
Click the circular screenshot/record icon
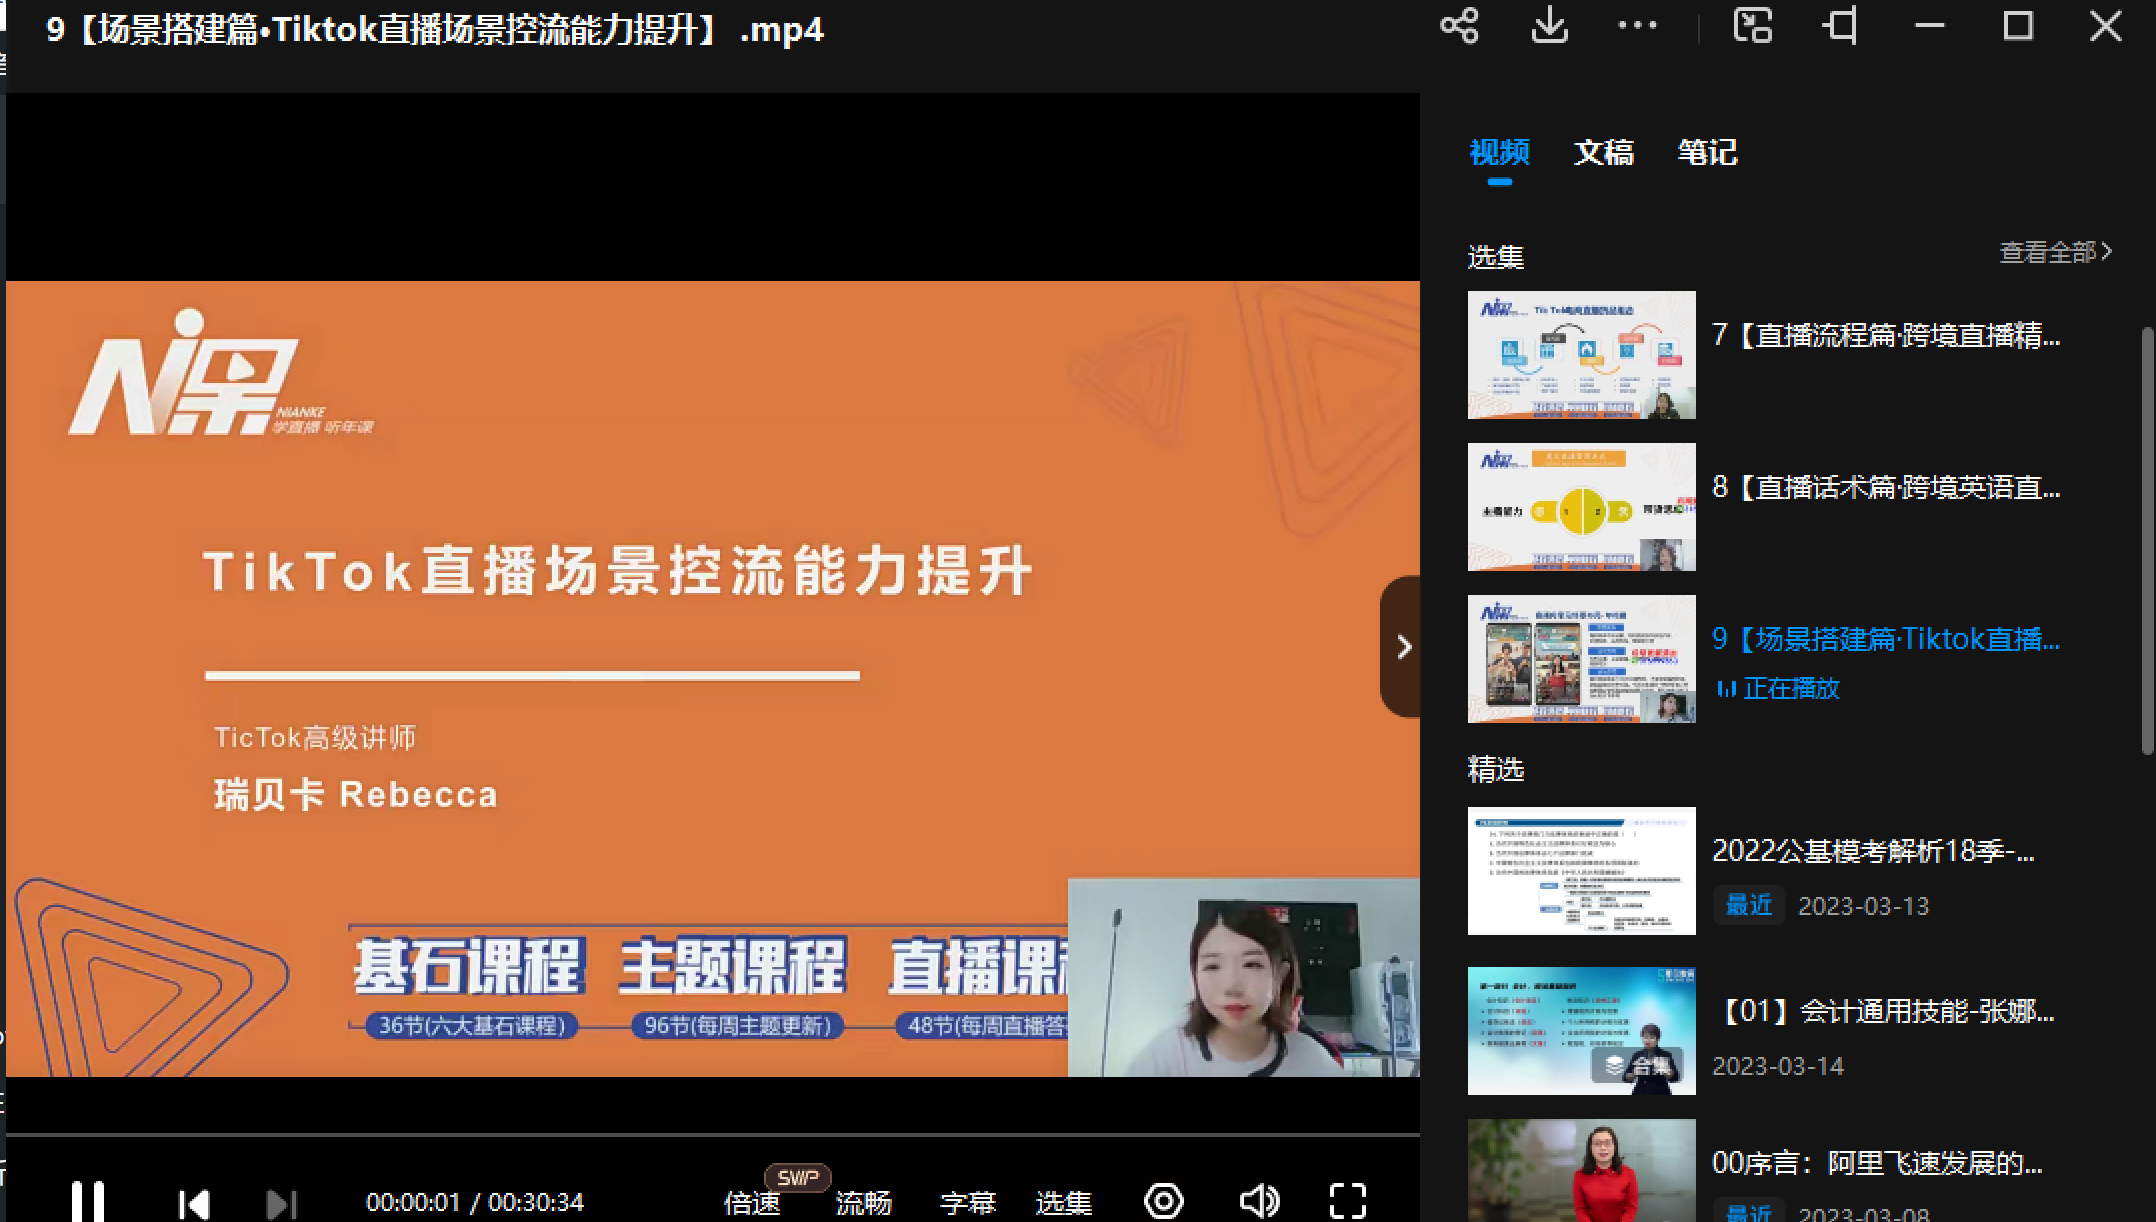click(1164, 1201)
